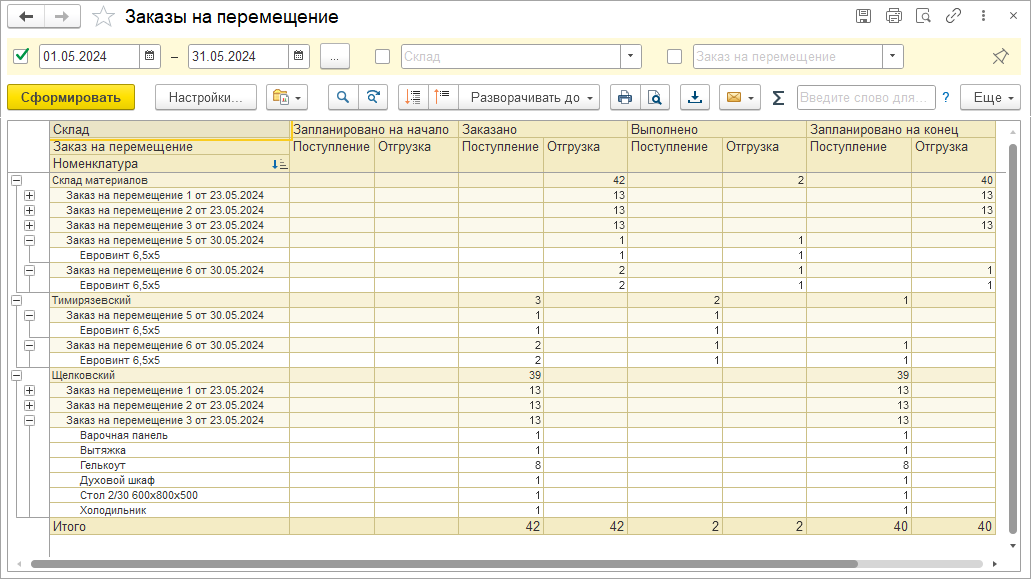Screen dimensions: 1031x579
Task: Click the Сформировать button
Action: pyautogui.click(x=71, y=97)
